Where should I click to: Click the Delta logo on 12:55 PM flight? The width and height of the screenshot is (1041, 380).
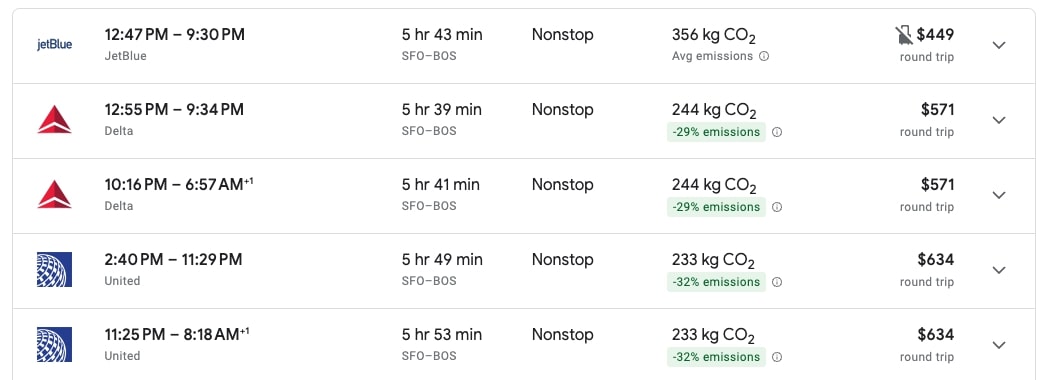point(54,120)
